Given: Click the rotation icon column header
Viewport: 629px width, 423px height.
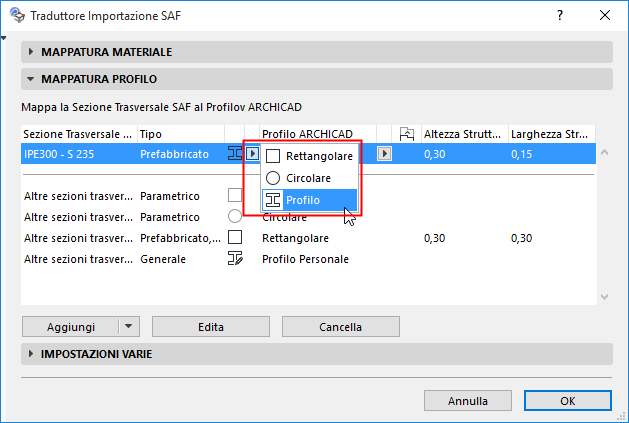Looking at the screenshot, I should 406,133.
